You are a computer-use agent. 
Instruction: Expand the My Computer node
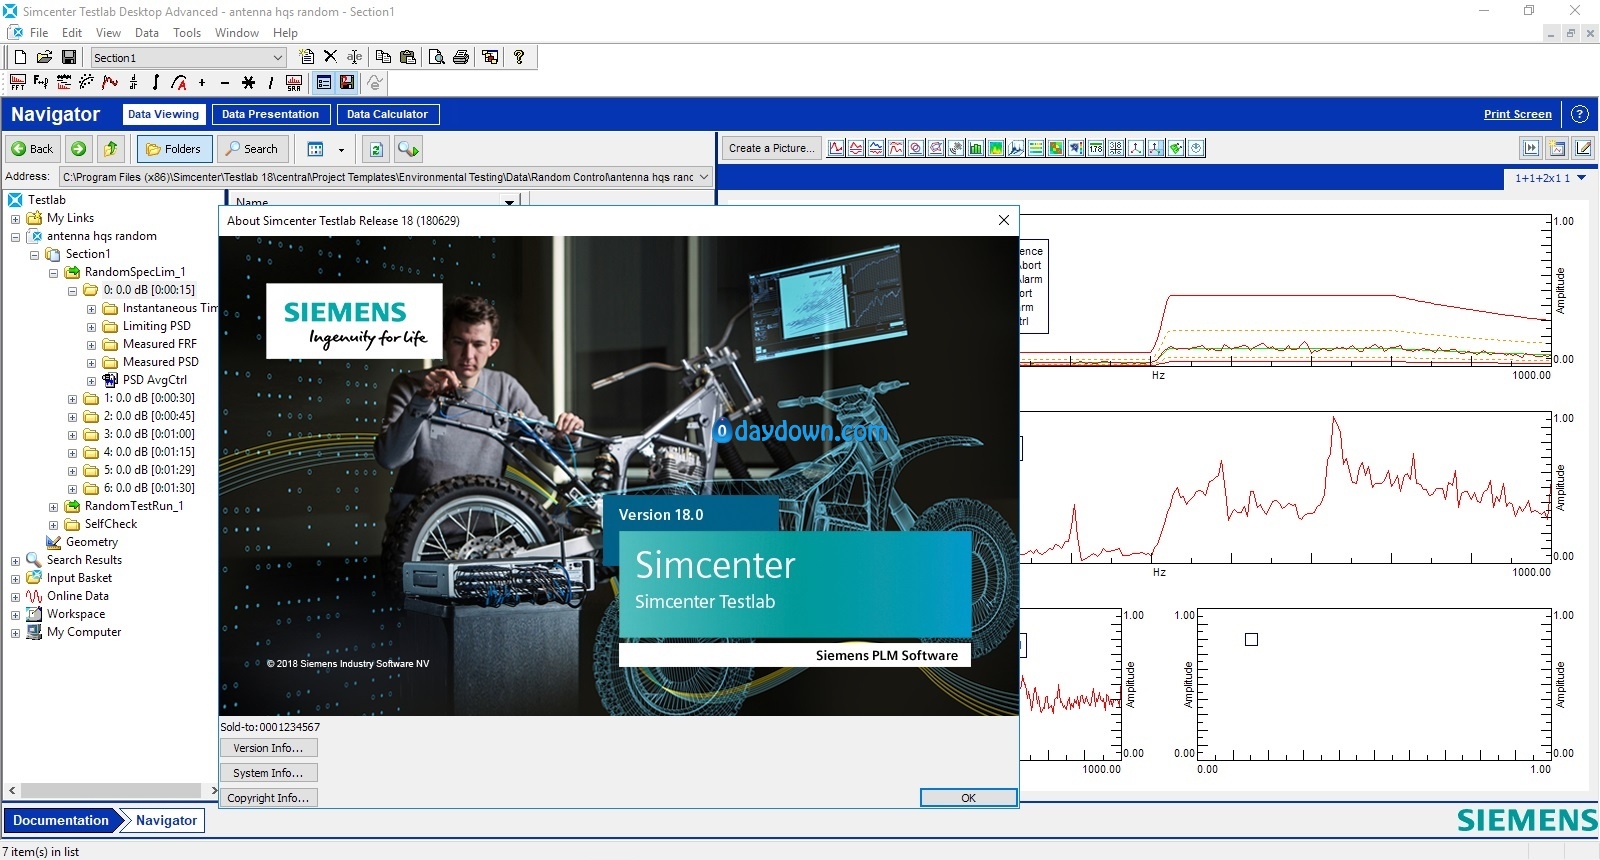point(15,632)
